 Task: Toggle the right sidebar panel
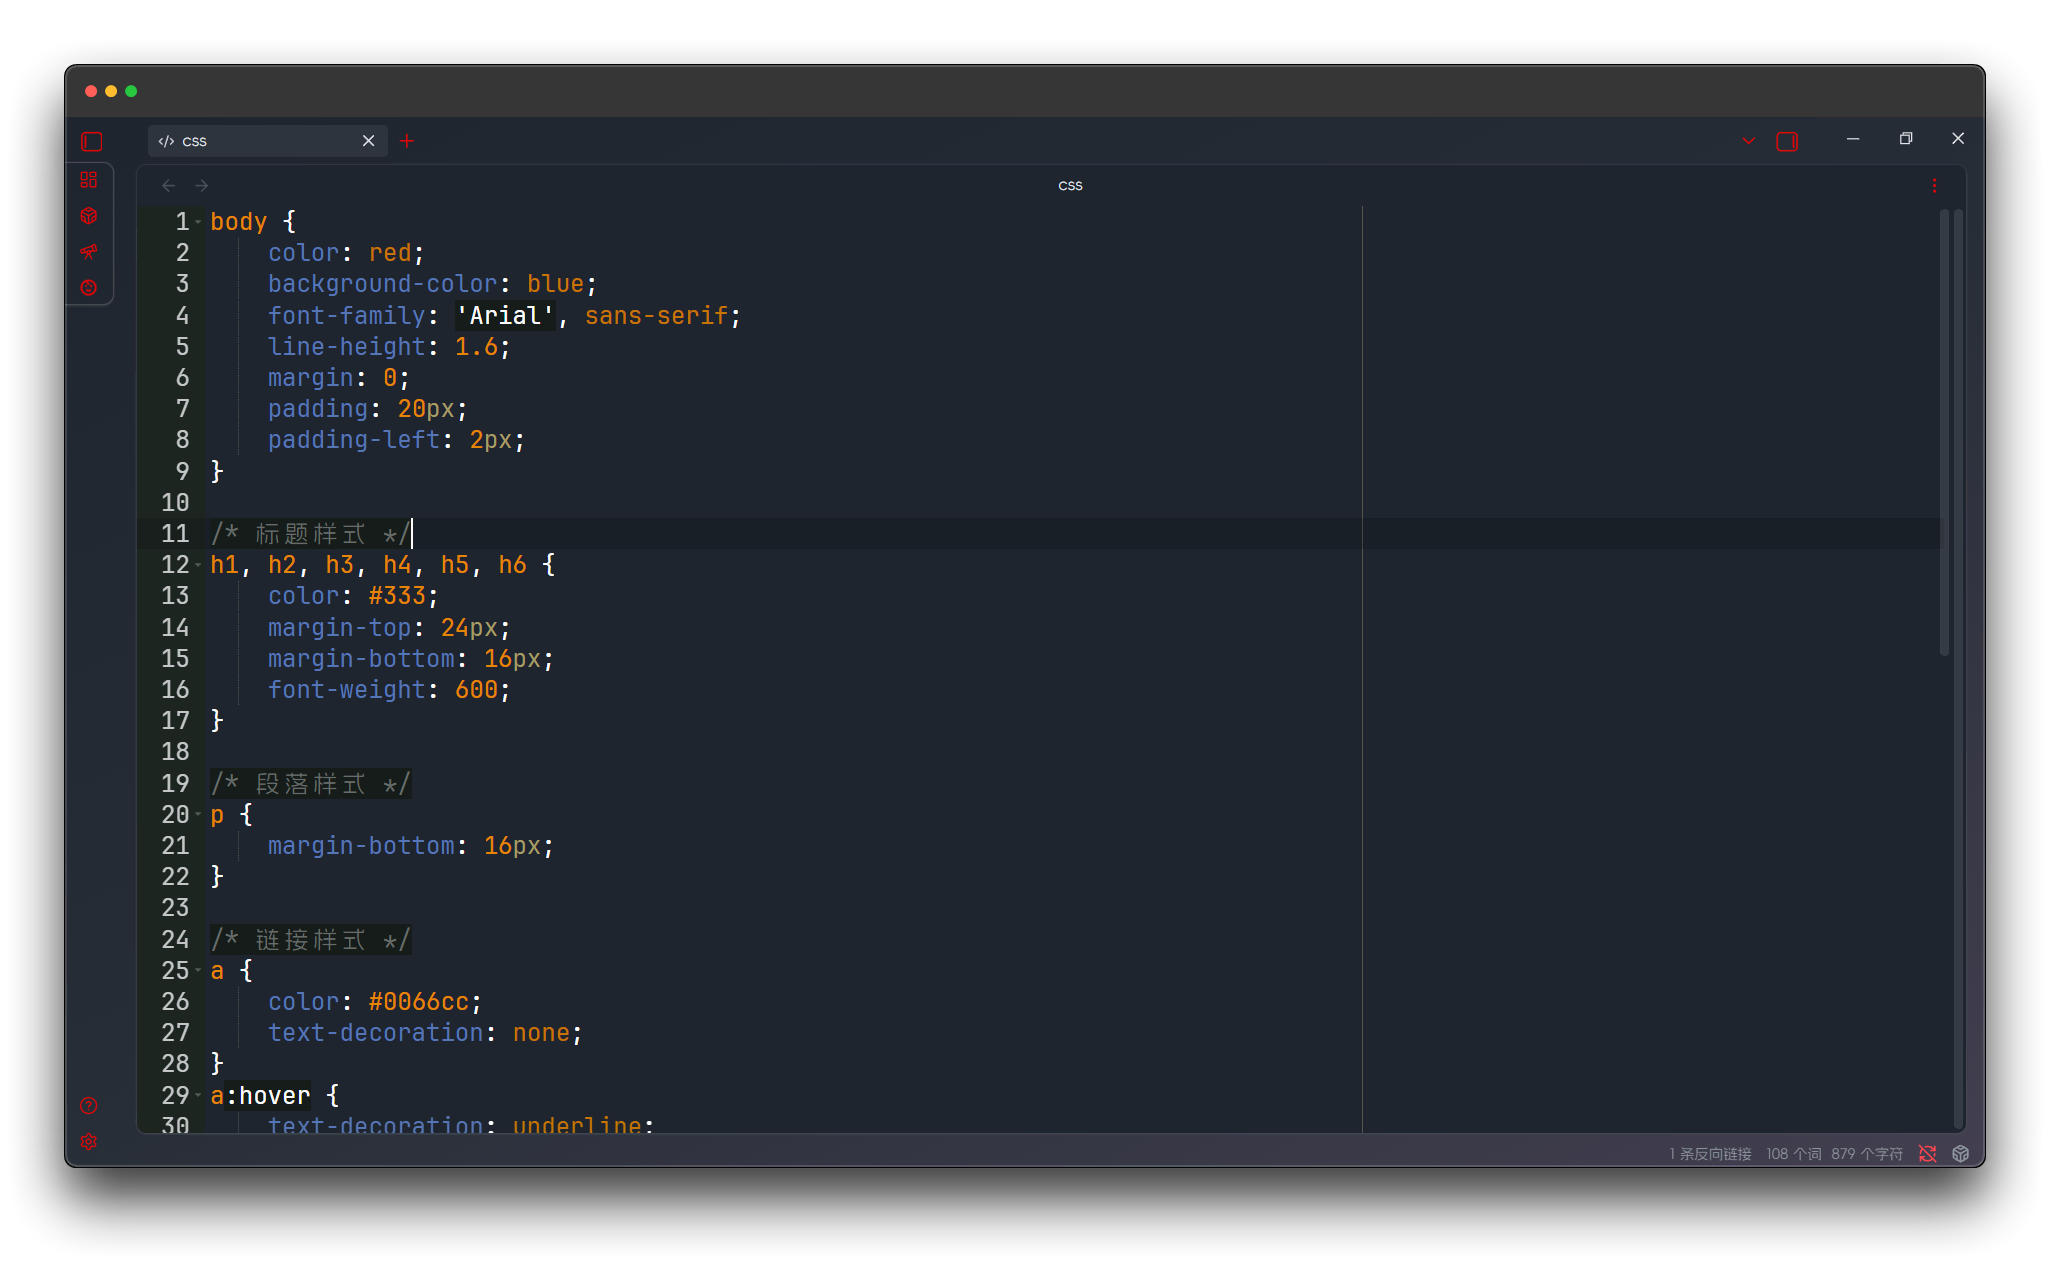pyautogui.click(x=1787, y=142)
